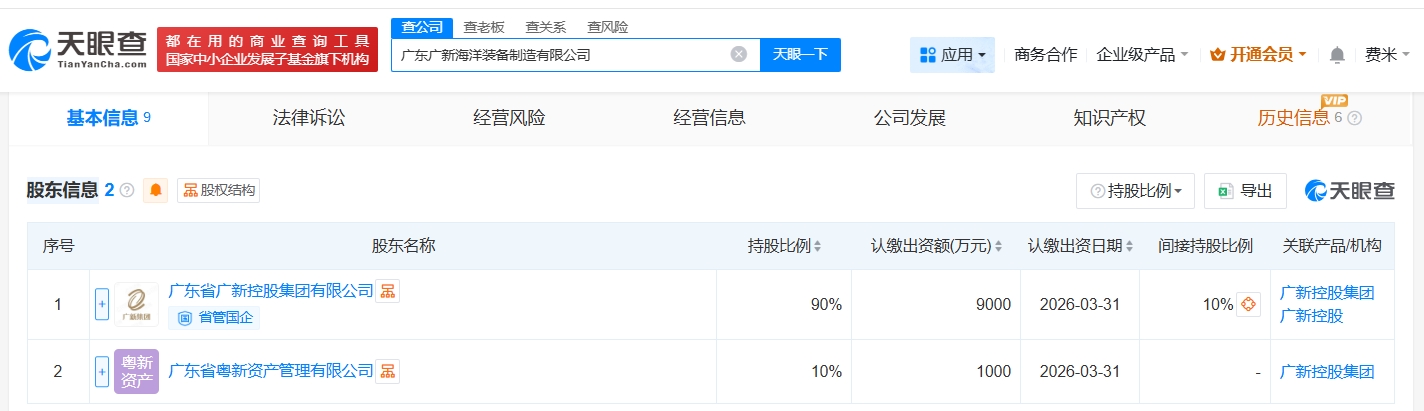Click the question mark icon beside 股东信息 count
The height and width of the screenshot is (411, 1424).
127,190
